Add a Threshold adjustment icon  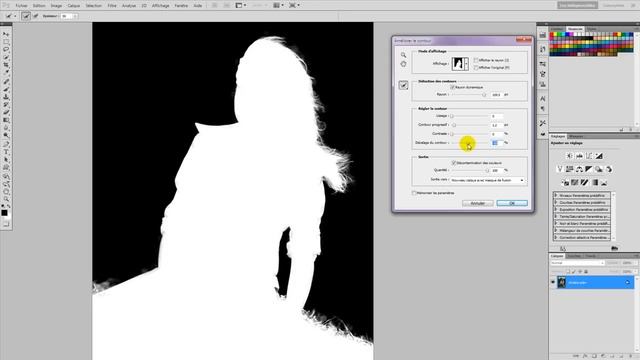point(584,182)
